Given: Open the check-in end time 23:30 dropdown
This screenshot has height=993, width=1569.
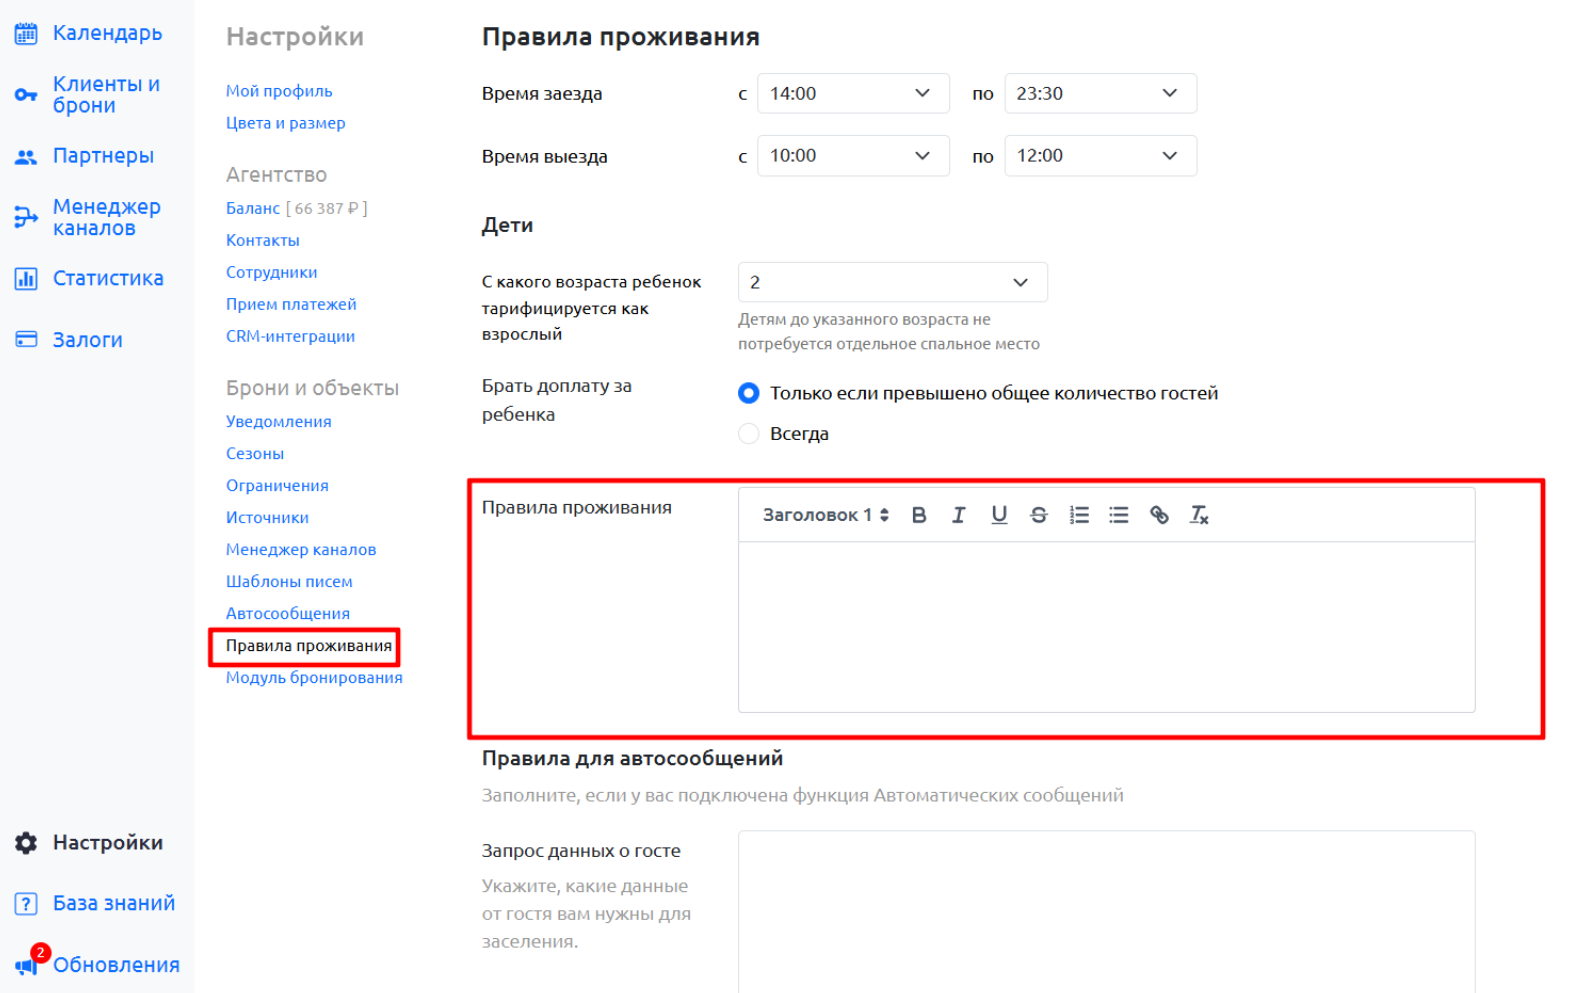Looking at the screenshot, I should tap(1100, 93).
